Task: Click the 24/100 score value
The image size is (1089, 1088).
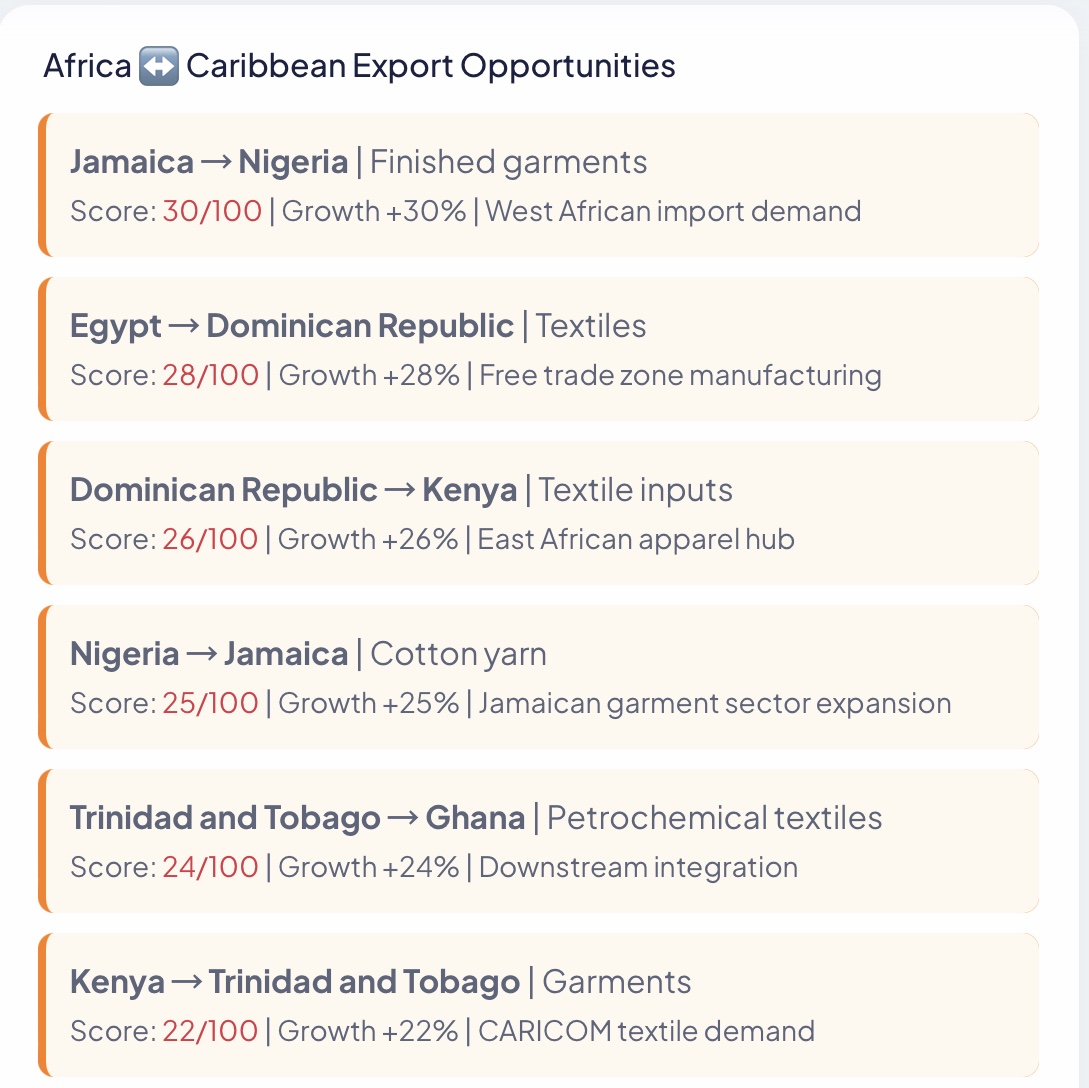Action: pos(210,867)
